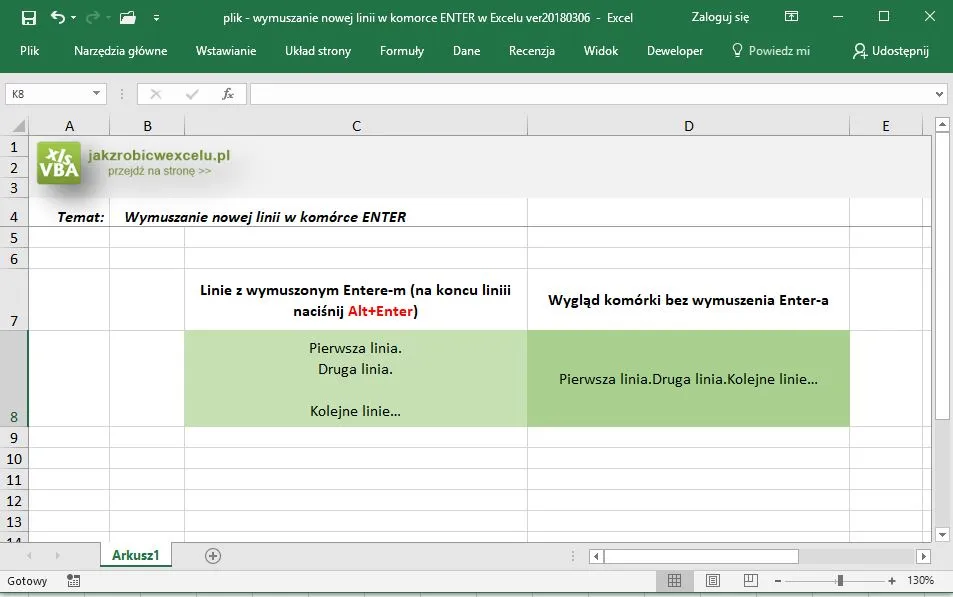Switch to Normal view icon
The image size is (953, 597).
click(674, 581)
